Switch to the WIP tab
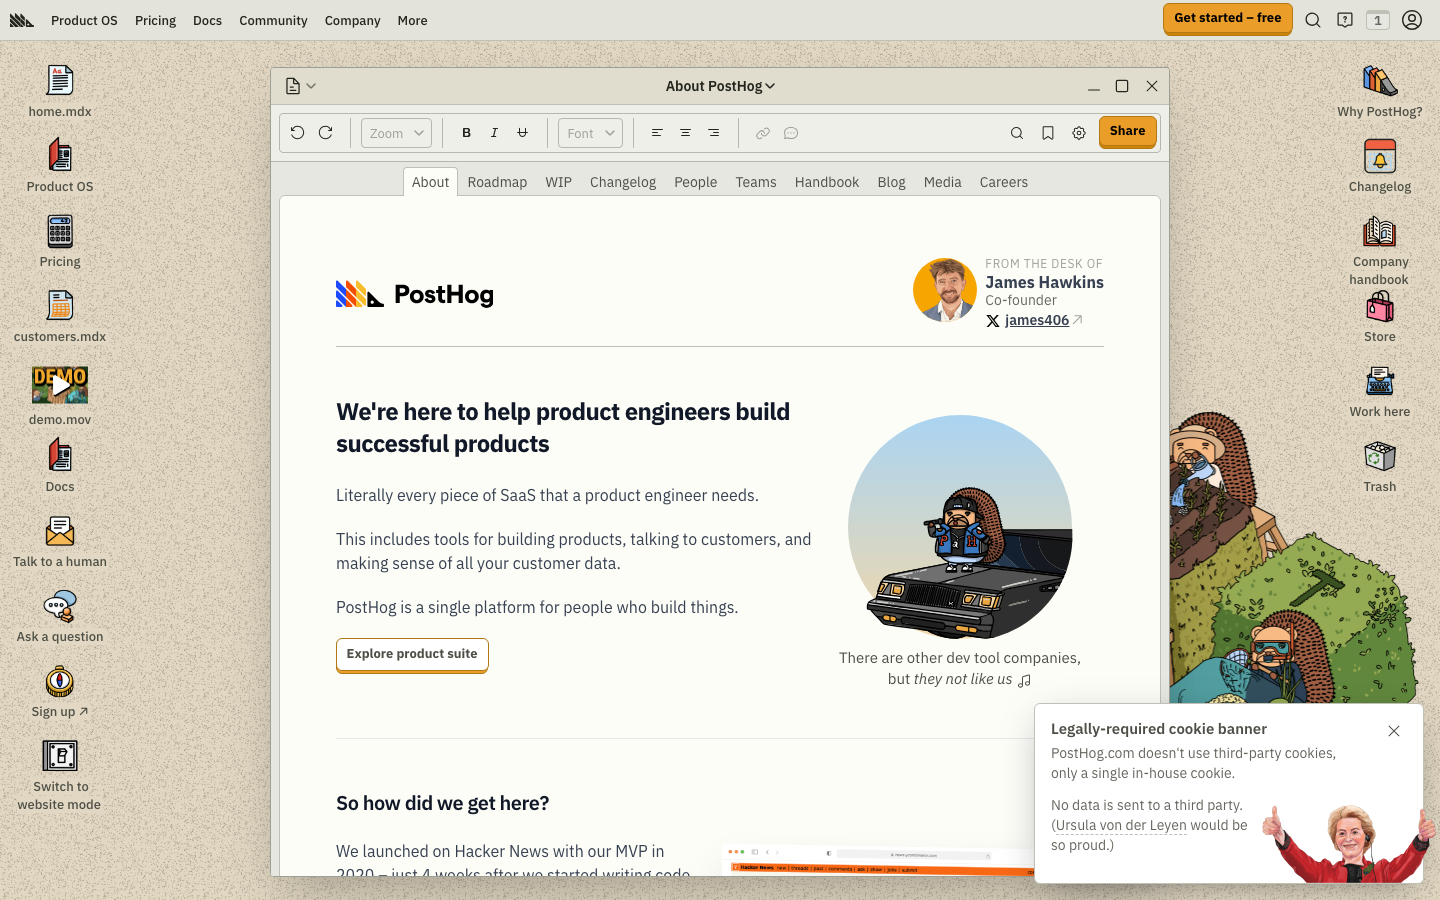The width and height of the screenshot is (1440, 900). 558,182
